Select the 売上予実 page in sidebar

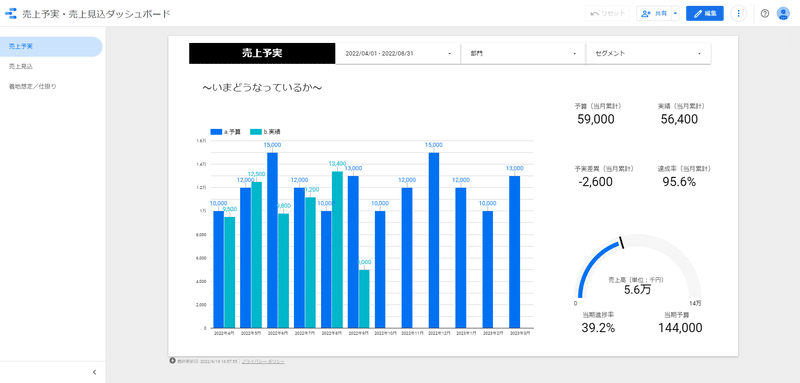(x=51, y=46)
